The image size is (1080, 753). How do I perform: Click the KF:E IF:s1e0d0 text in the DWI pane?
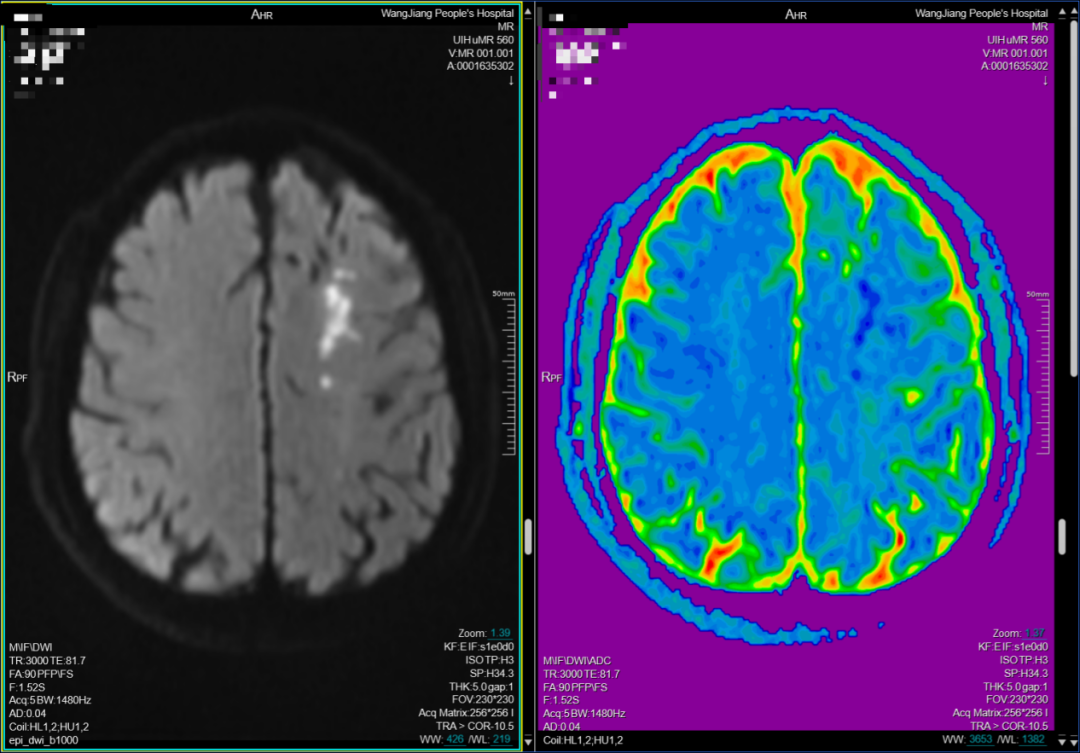click(479, 647)
